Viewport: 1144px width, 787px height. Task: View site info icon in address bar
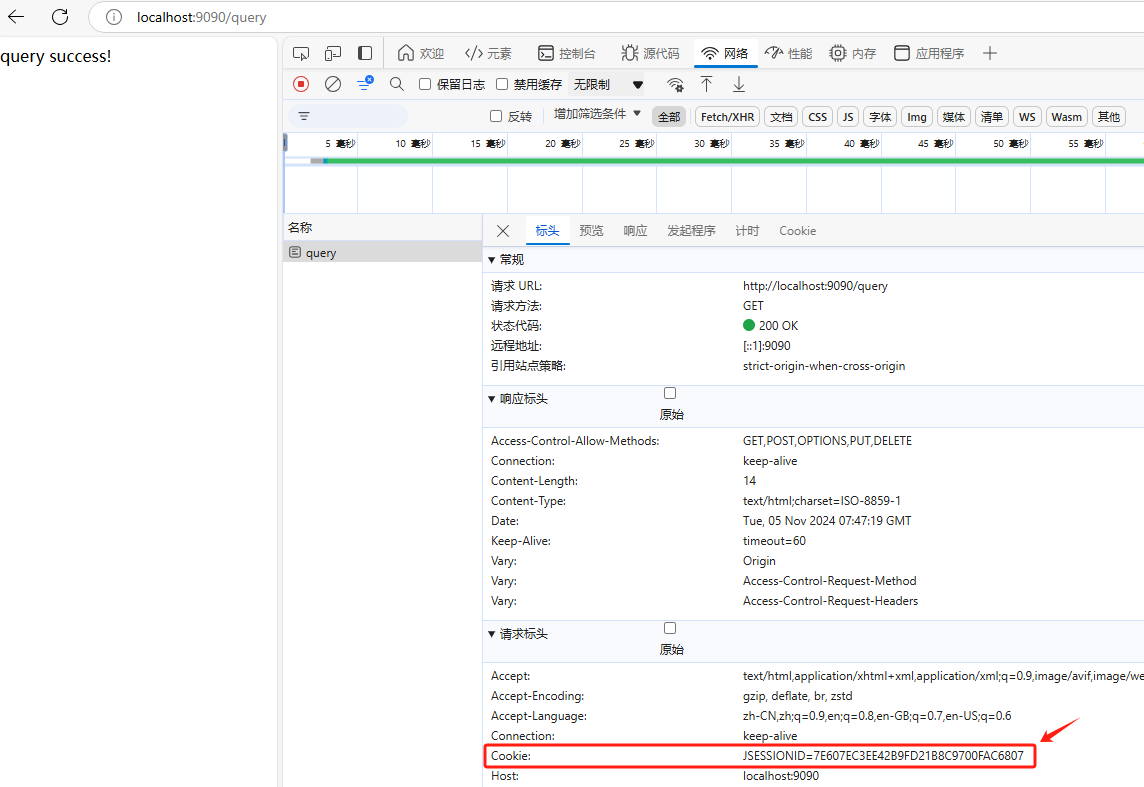pos(114,17)
